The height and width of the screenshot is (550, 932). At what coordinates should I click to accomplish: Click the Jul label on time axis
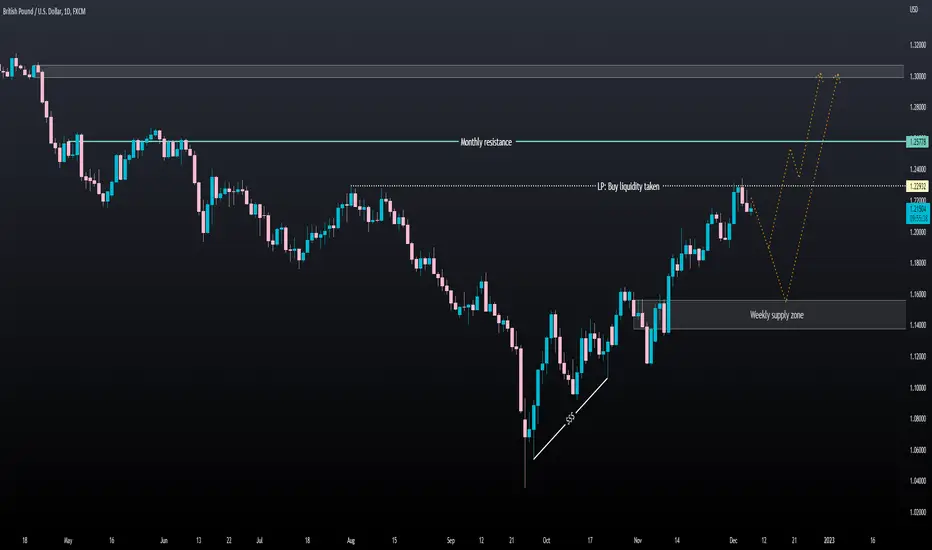[x=259, y=540]
